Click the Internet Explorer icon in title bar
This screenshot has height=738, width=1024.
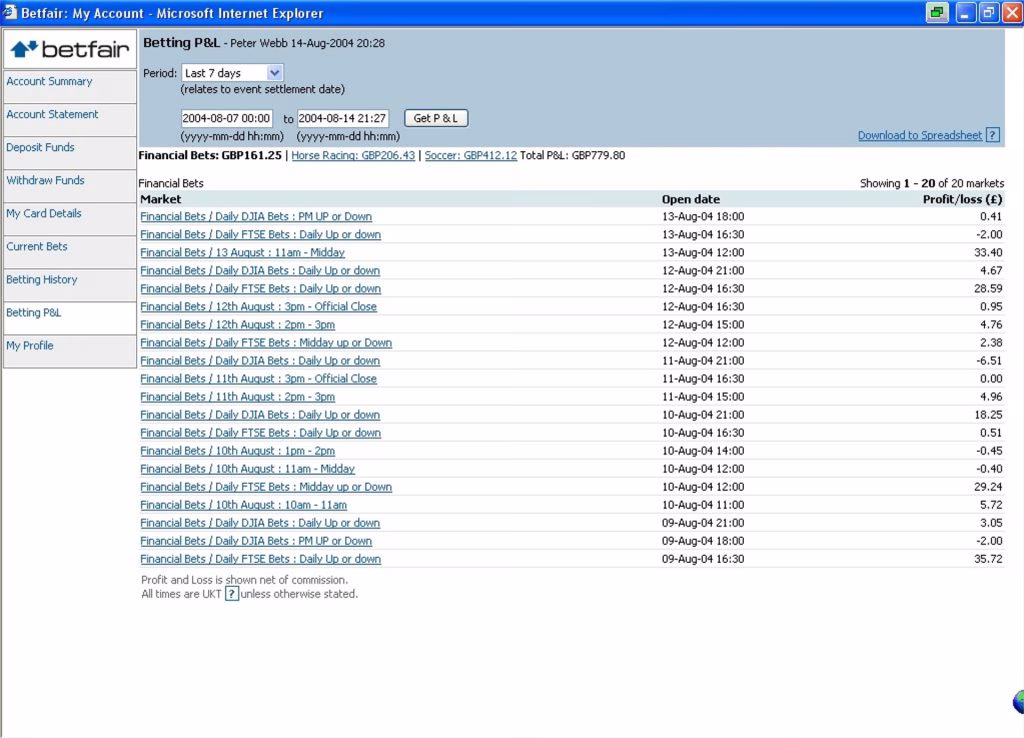point(9,12)
